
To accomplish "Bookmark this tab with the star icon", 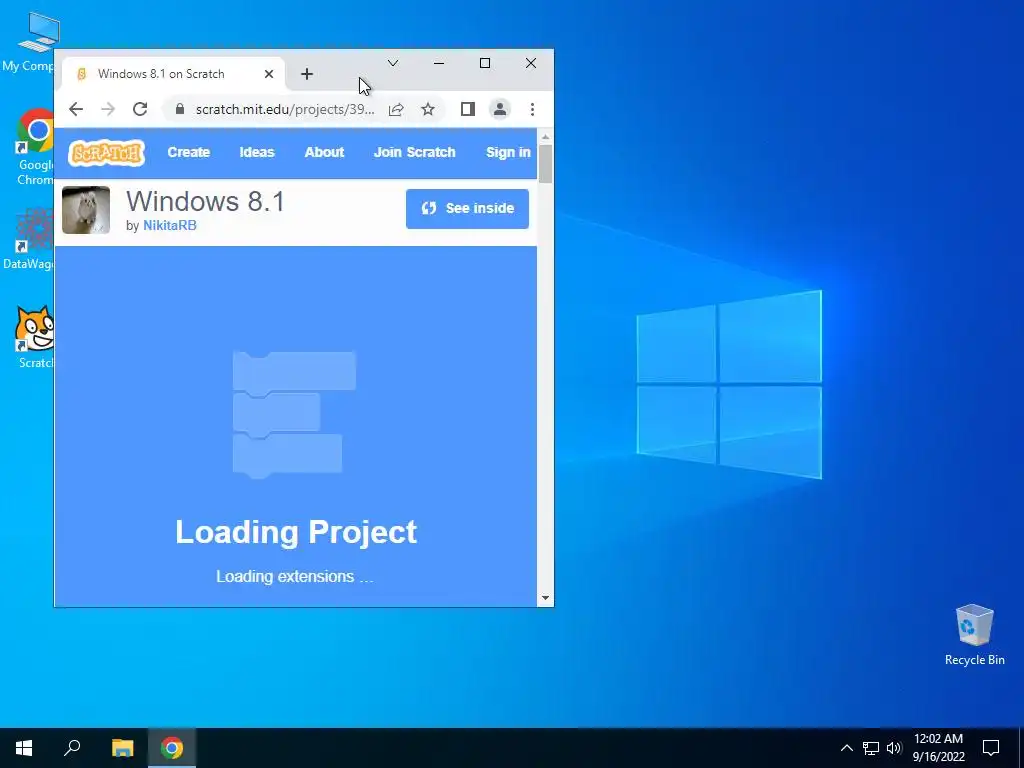I will 428,109.
